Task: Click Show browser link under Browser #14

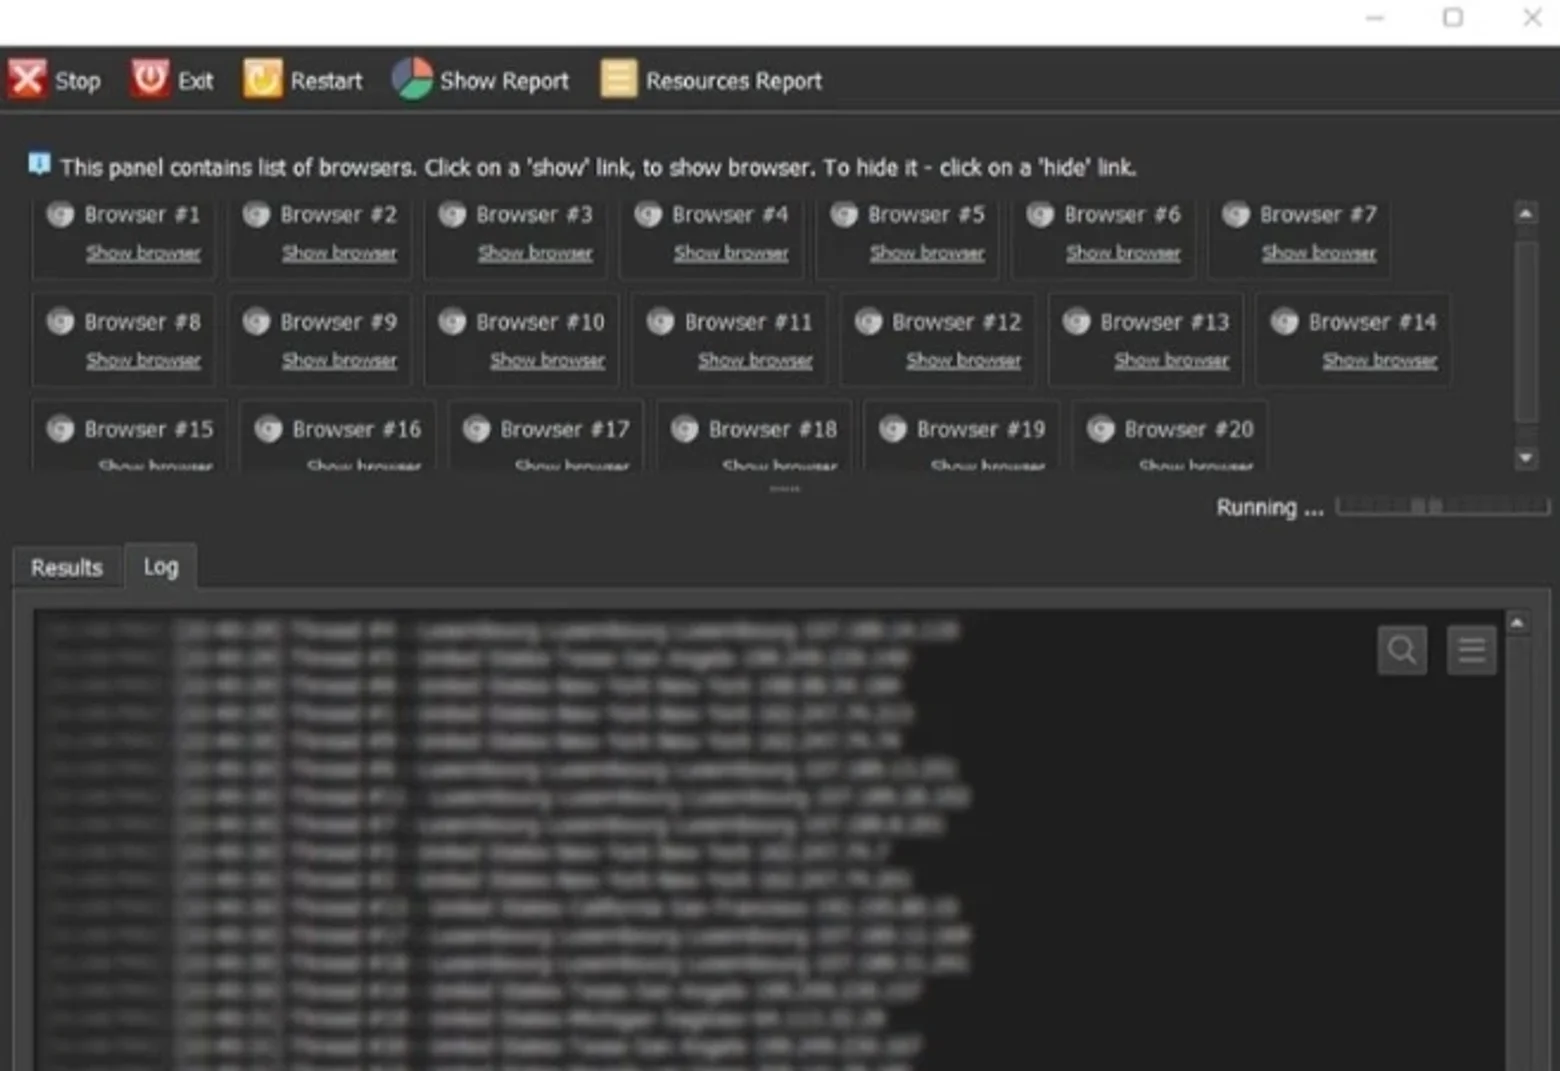Action: click(1380, 360)
